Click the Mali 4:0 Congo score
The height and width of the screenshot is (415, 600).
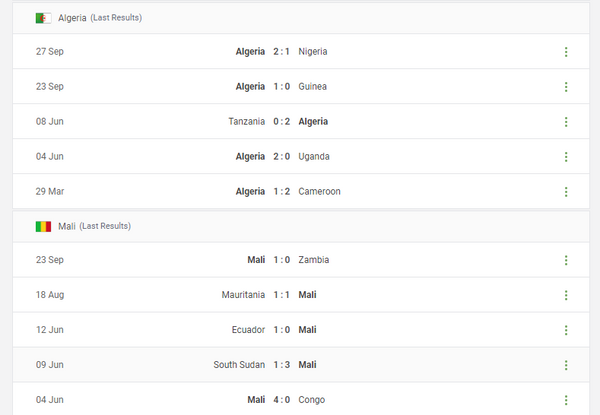pyautogui.click(x=281, y=400)
